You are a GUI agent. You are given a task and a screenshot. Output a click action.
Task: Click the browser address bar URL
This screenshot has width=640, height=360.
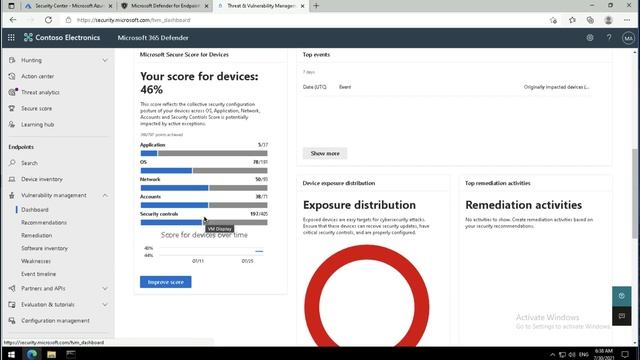tap(133, 20)
